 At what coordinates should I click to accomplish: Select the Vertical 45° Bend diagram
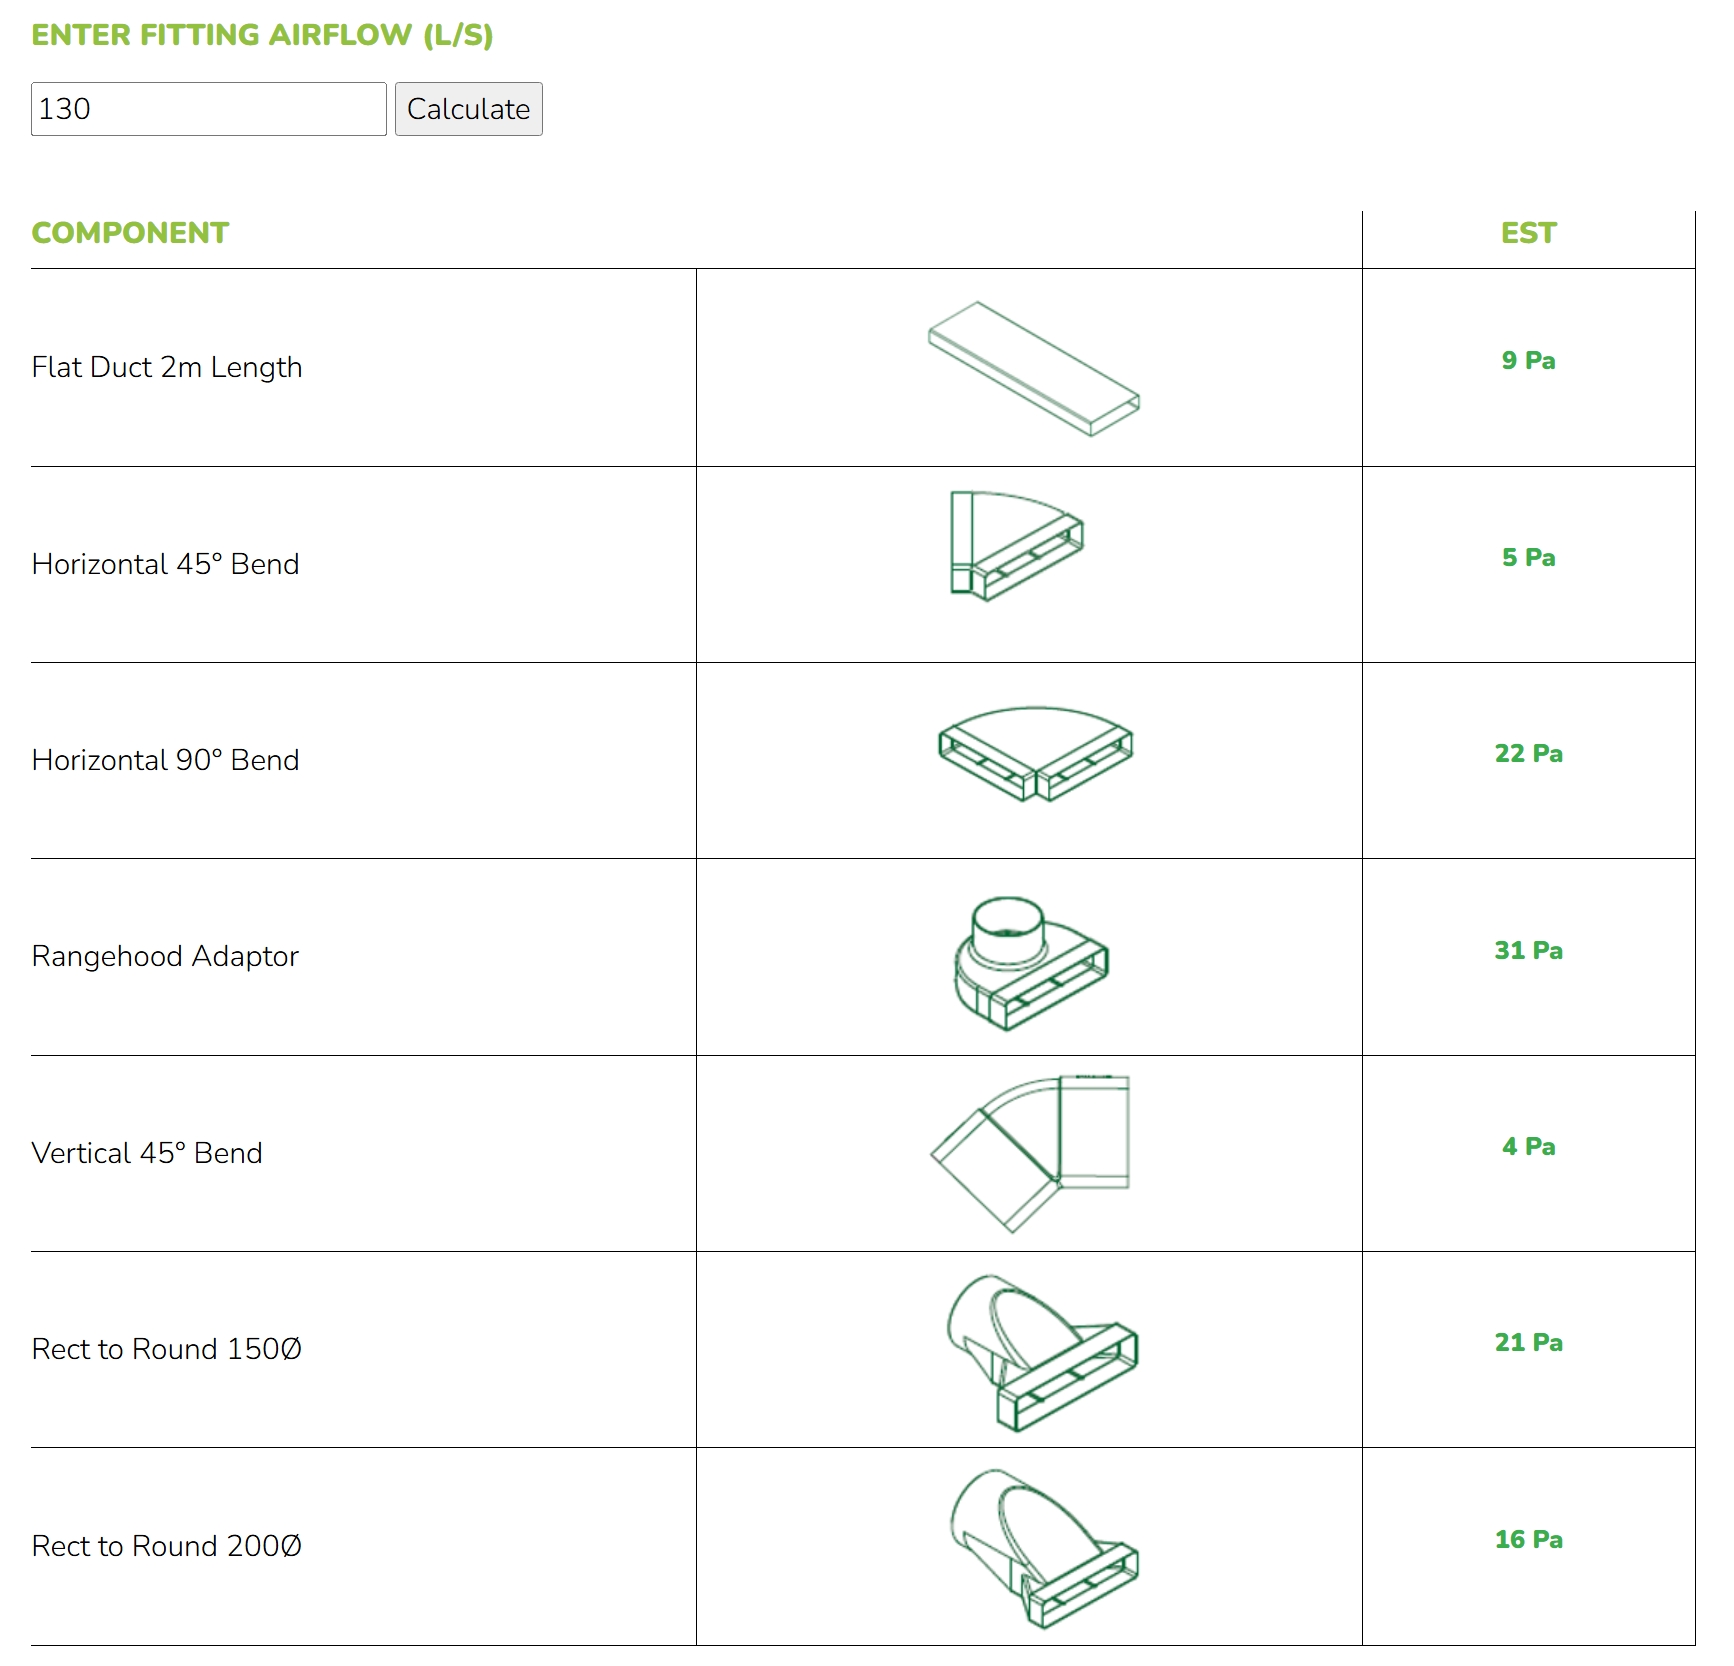[x=1030, y=1153]
